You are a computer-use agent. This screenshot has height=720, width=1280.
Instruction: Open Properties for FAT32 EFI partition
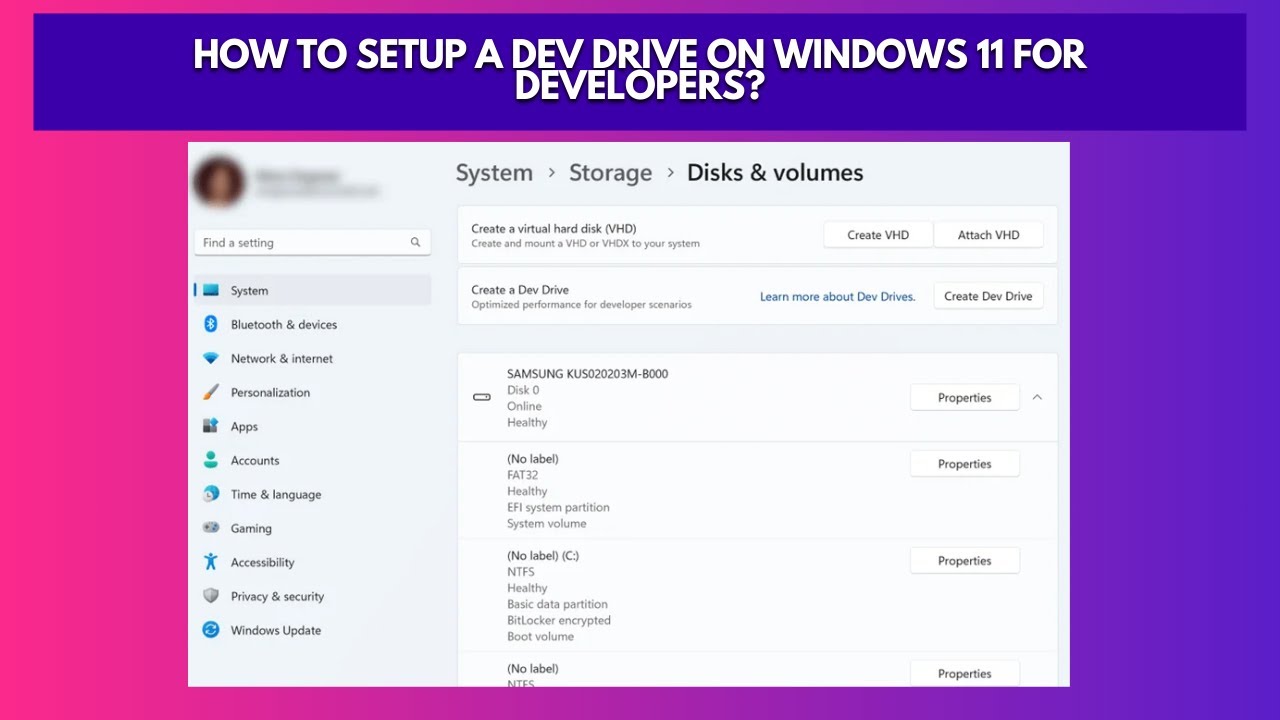pyautogui.click(x=965, y=464)
